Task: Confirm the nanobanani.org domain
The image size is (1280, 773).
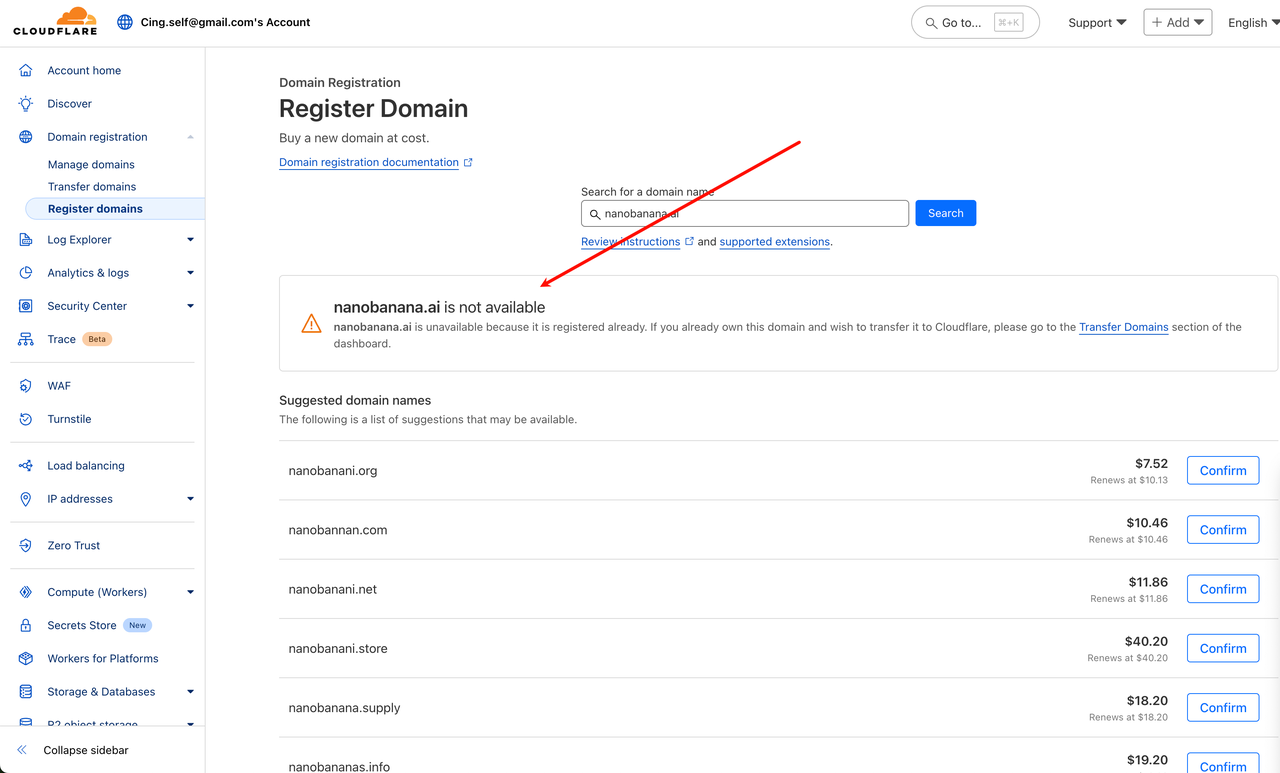Action: click(1222, 471)
